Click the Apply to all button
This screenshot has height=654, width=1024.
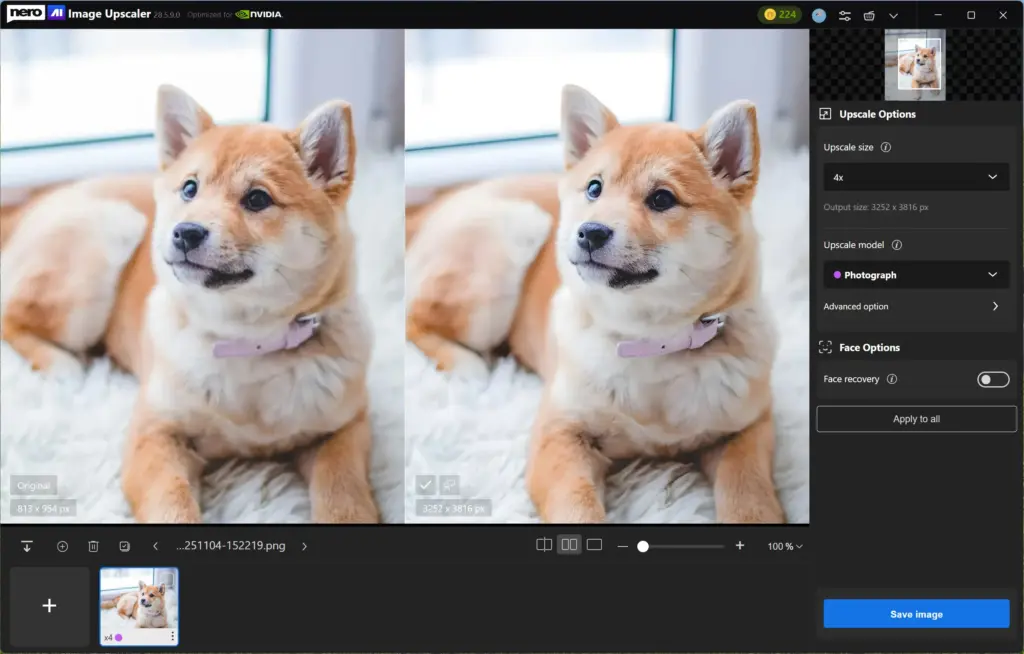tap(915, 418)
